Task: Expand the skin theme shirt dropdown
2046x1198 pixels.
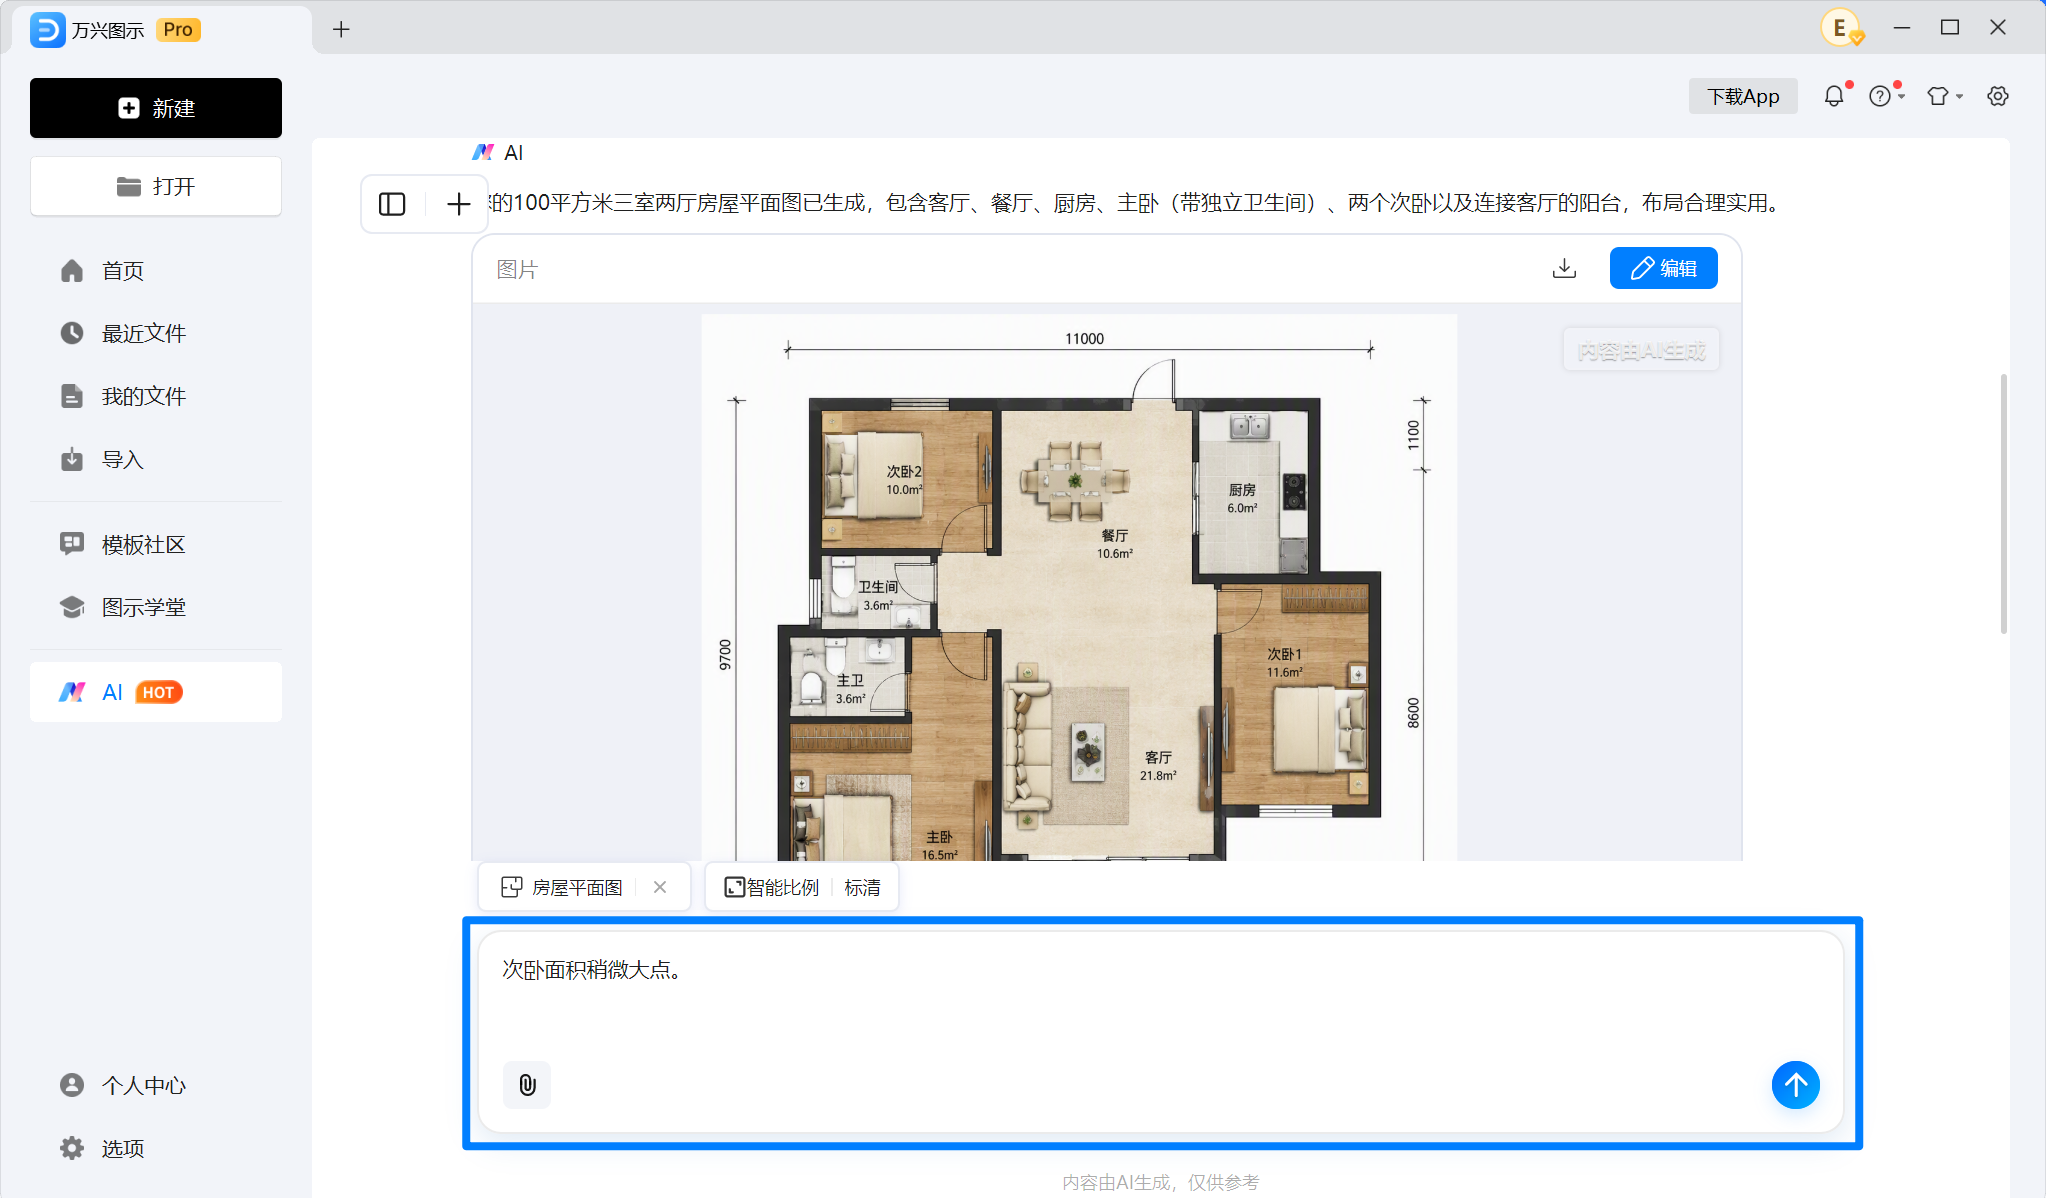Action: tap(1945, 96)
